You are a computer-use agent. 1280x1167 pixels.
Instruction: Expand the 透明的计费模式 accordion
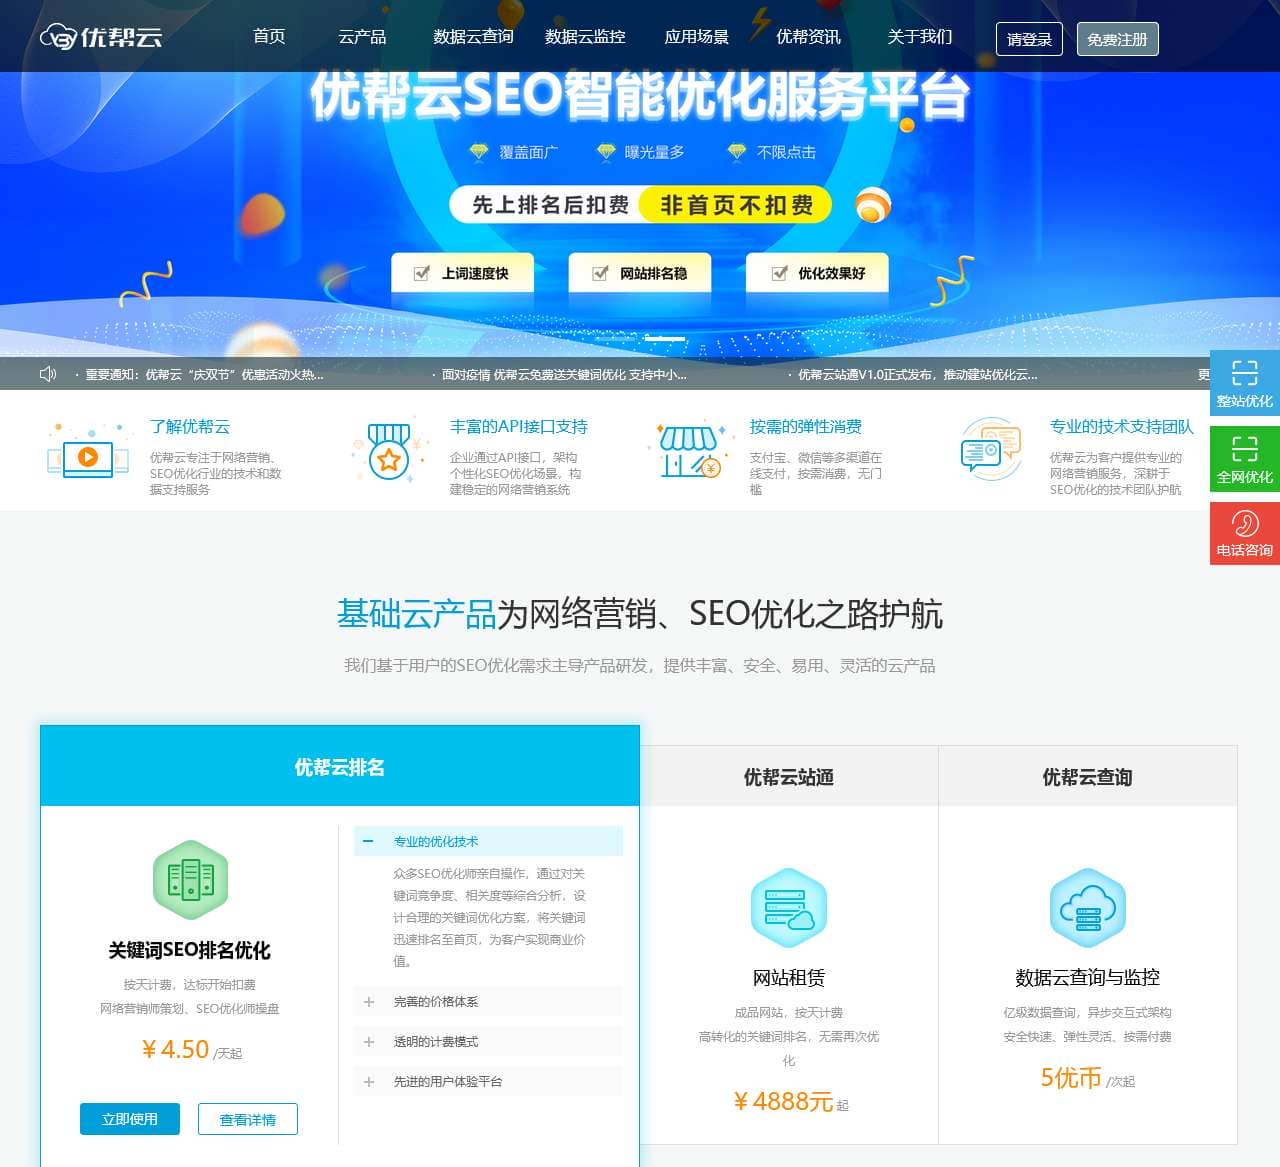(488, 1042)
